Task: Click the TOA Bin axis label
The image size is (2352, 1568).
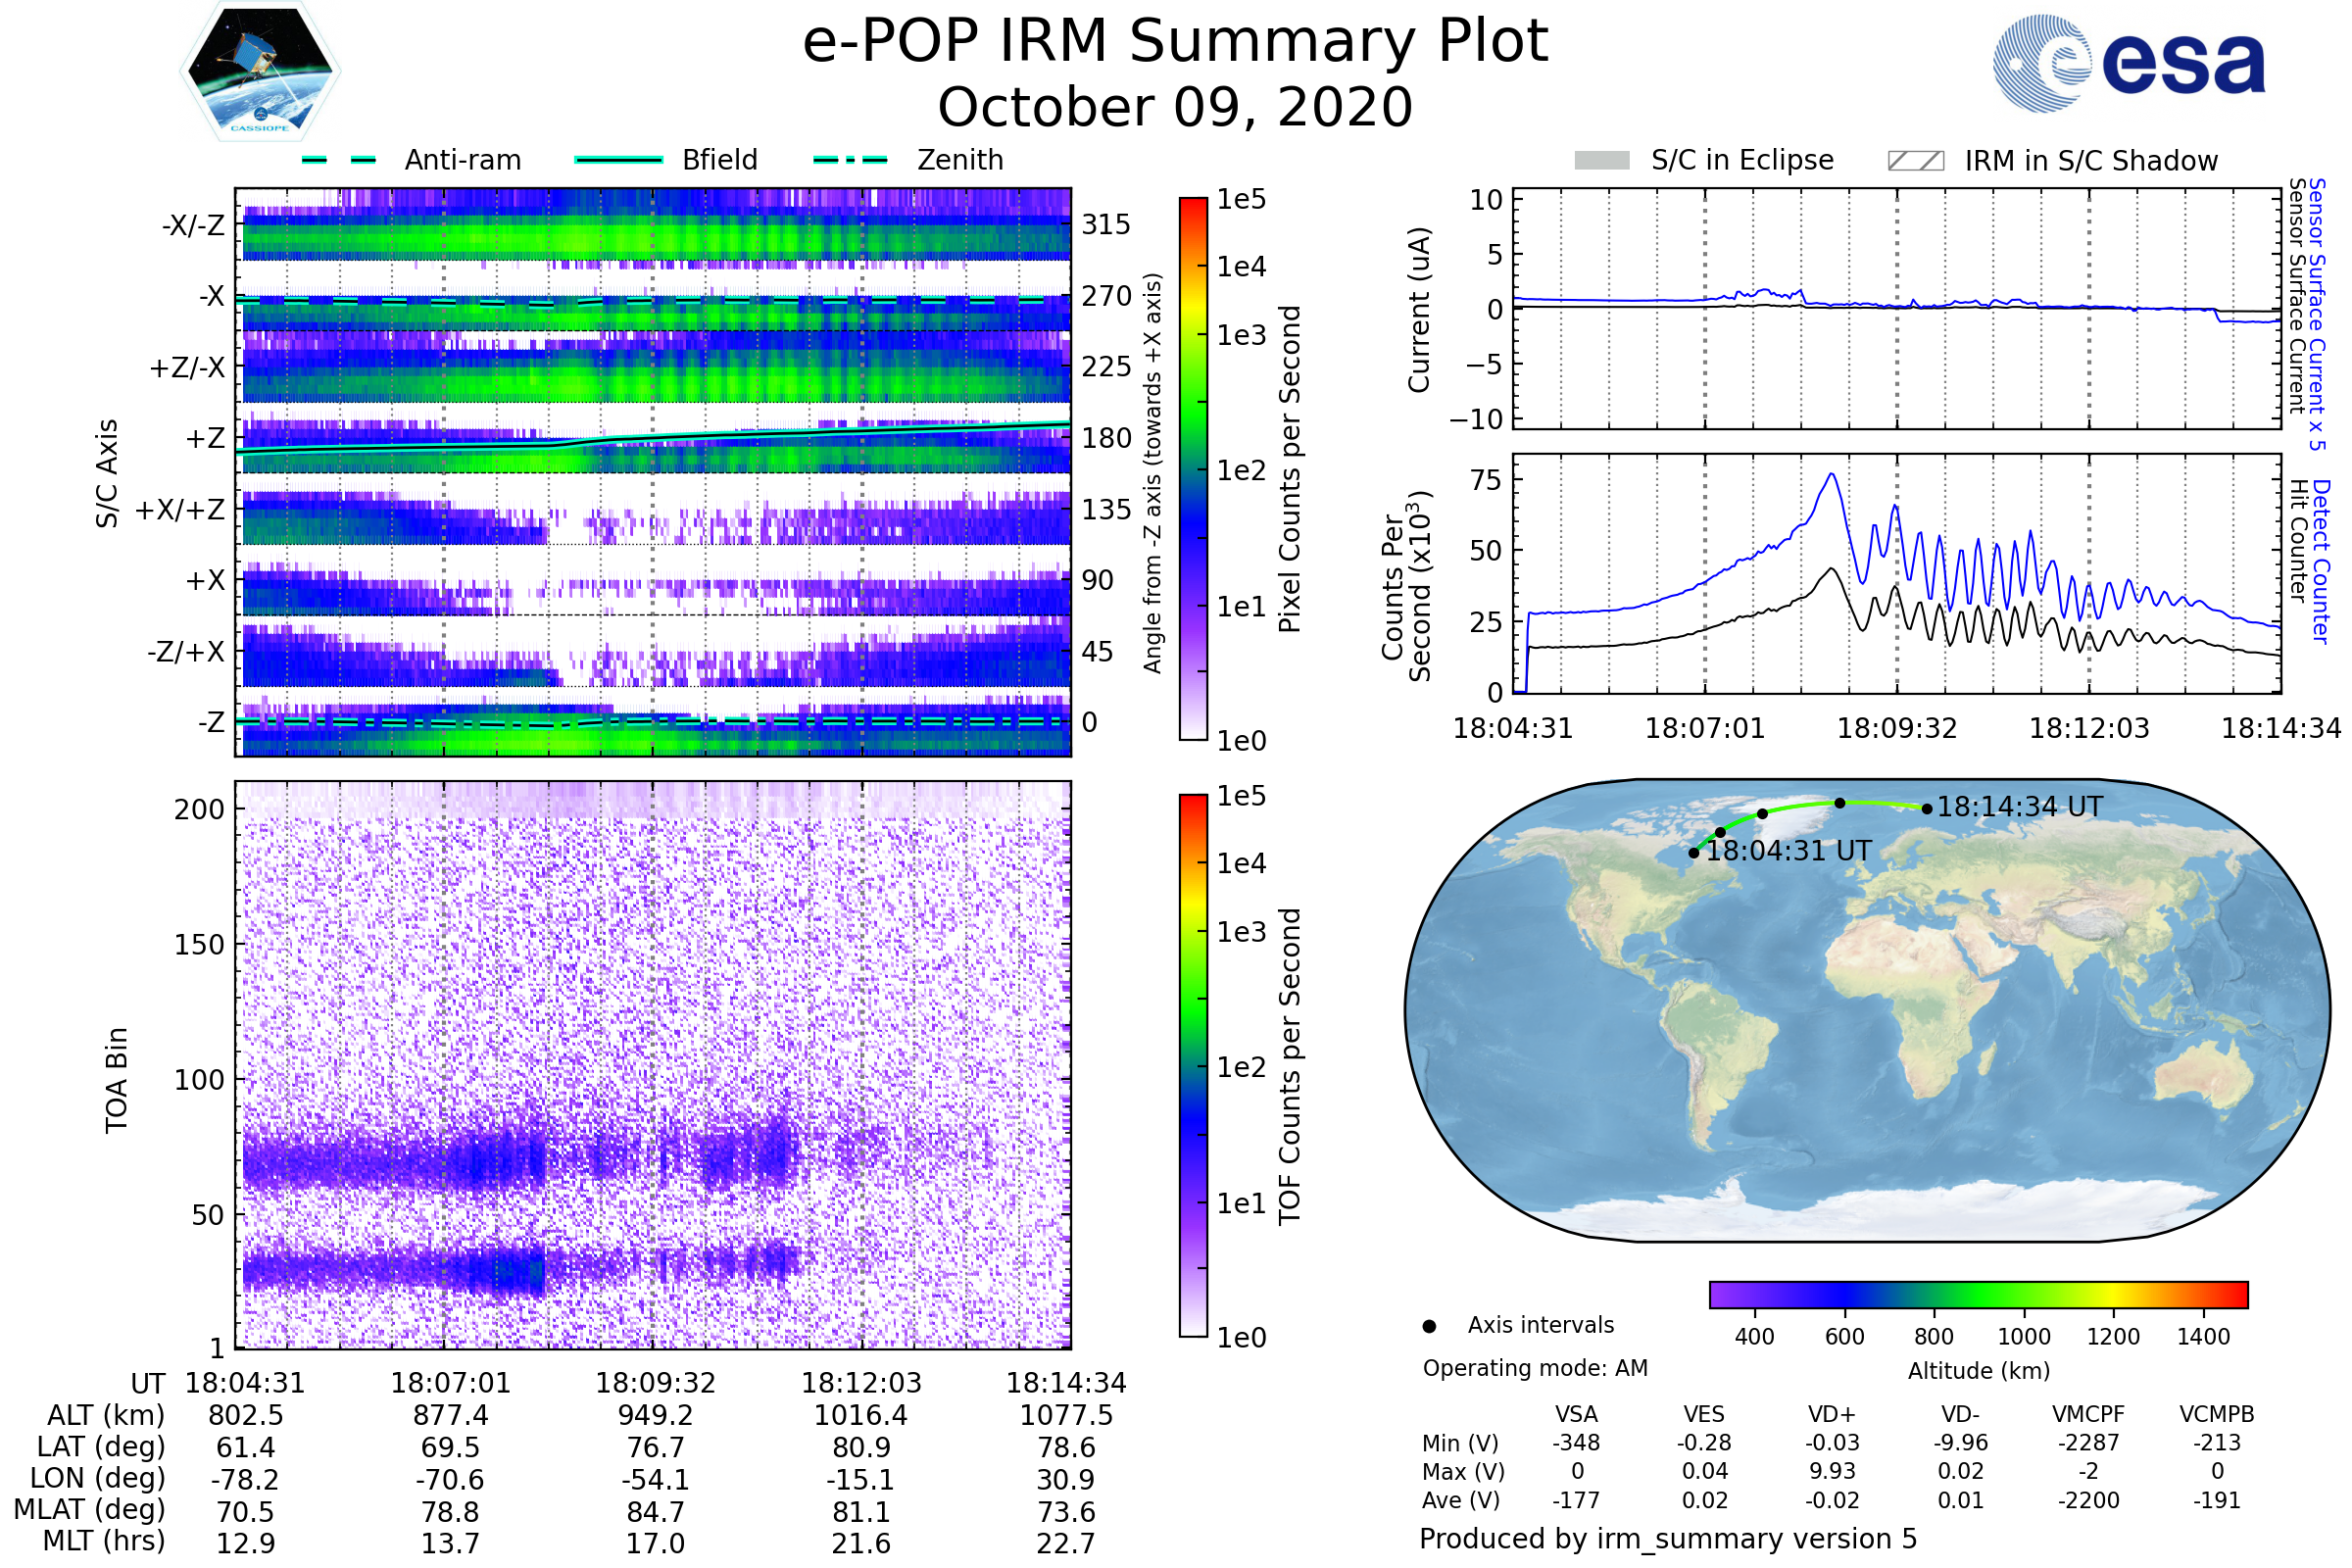Action: (x=116, y=1080)
